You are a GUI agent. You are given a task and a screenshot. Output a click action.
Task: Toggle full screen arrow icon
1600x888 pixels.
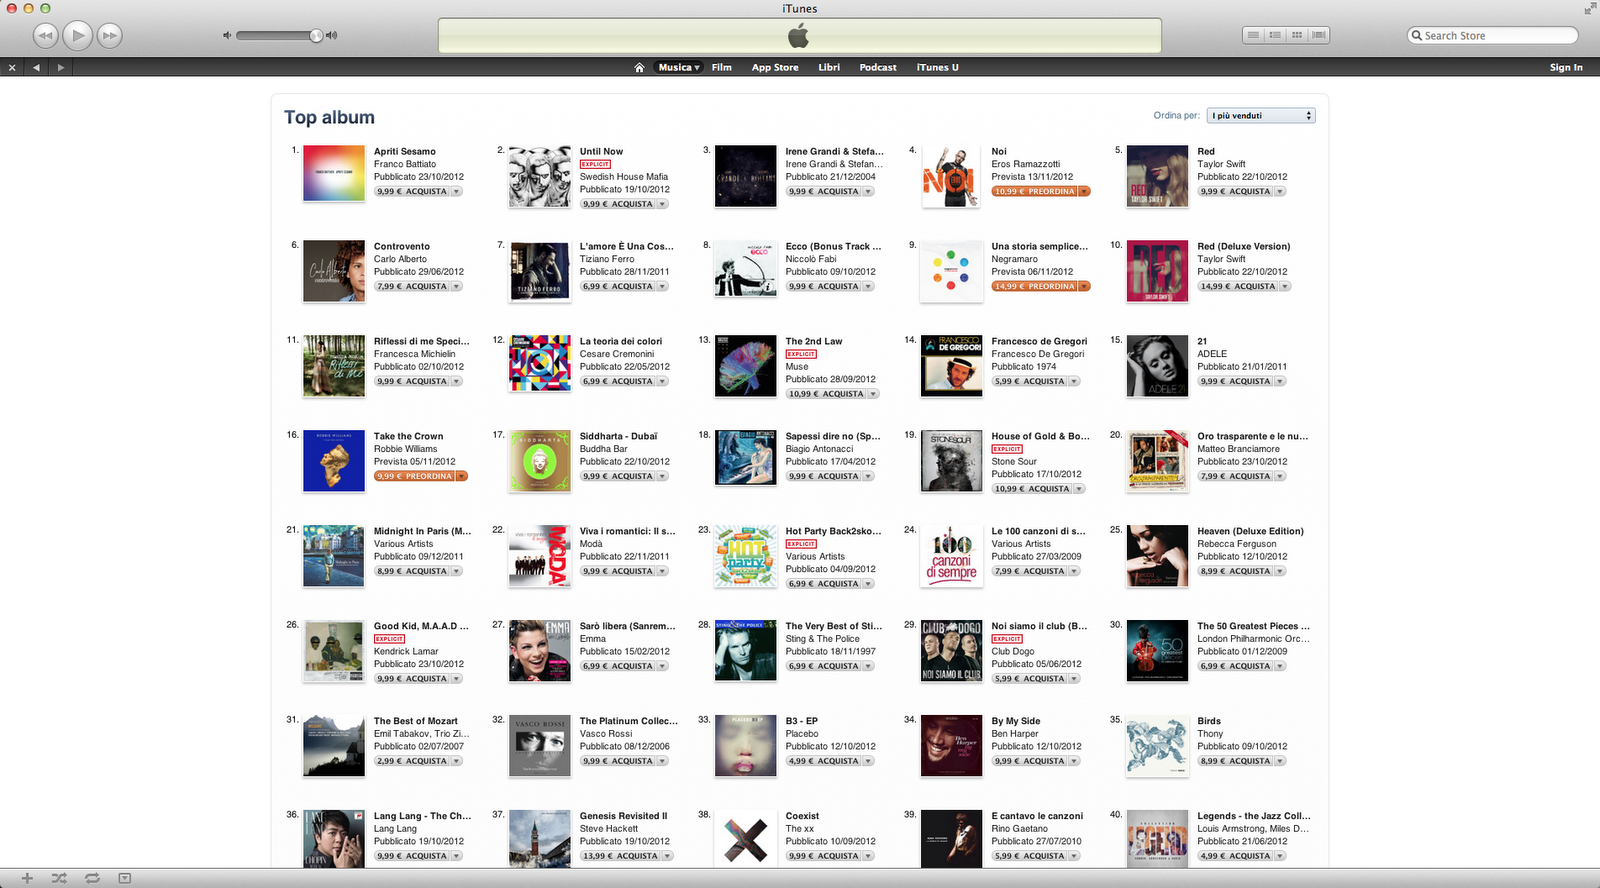(1590, 8)
